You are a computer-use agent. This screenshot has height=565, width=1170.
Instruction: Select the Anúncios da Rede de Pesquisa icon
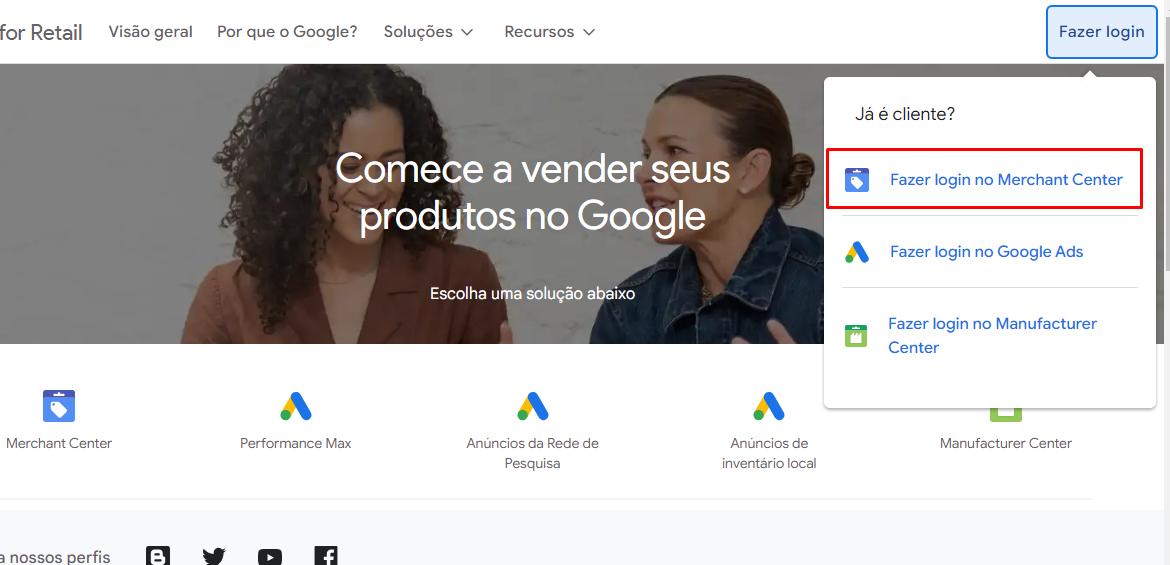click(x=533, y=406)
